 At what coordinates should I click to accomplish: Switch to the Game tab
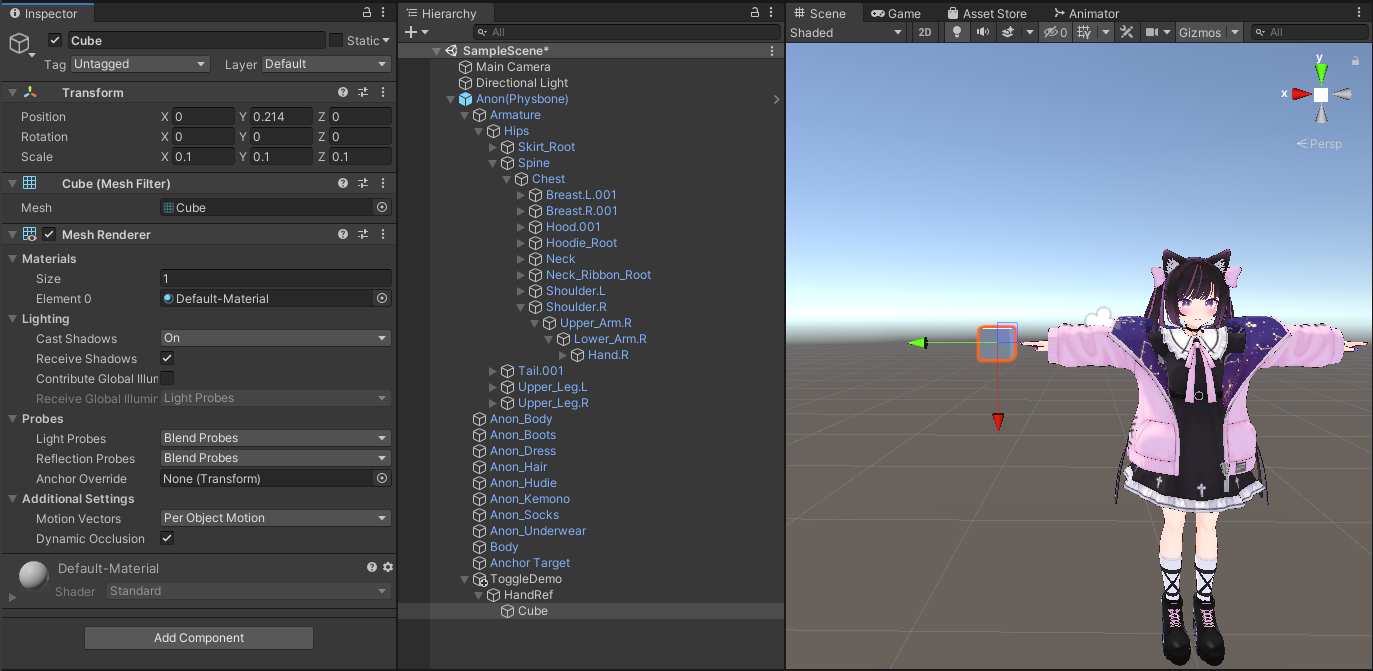click(896, 13)
